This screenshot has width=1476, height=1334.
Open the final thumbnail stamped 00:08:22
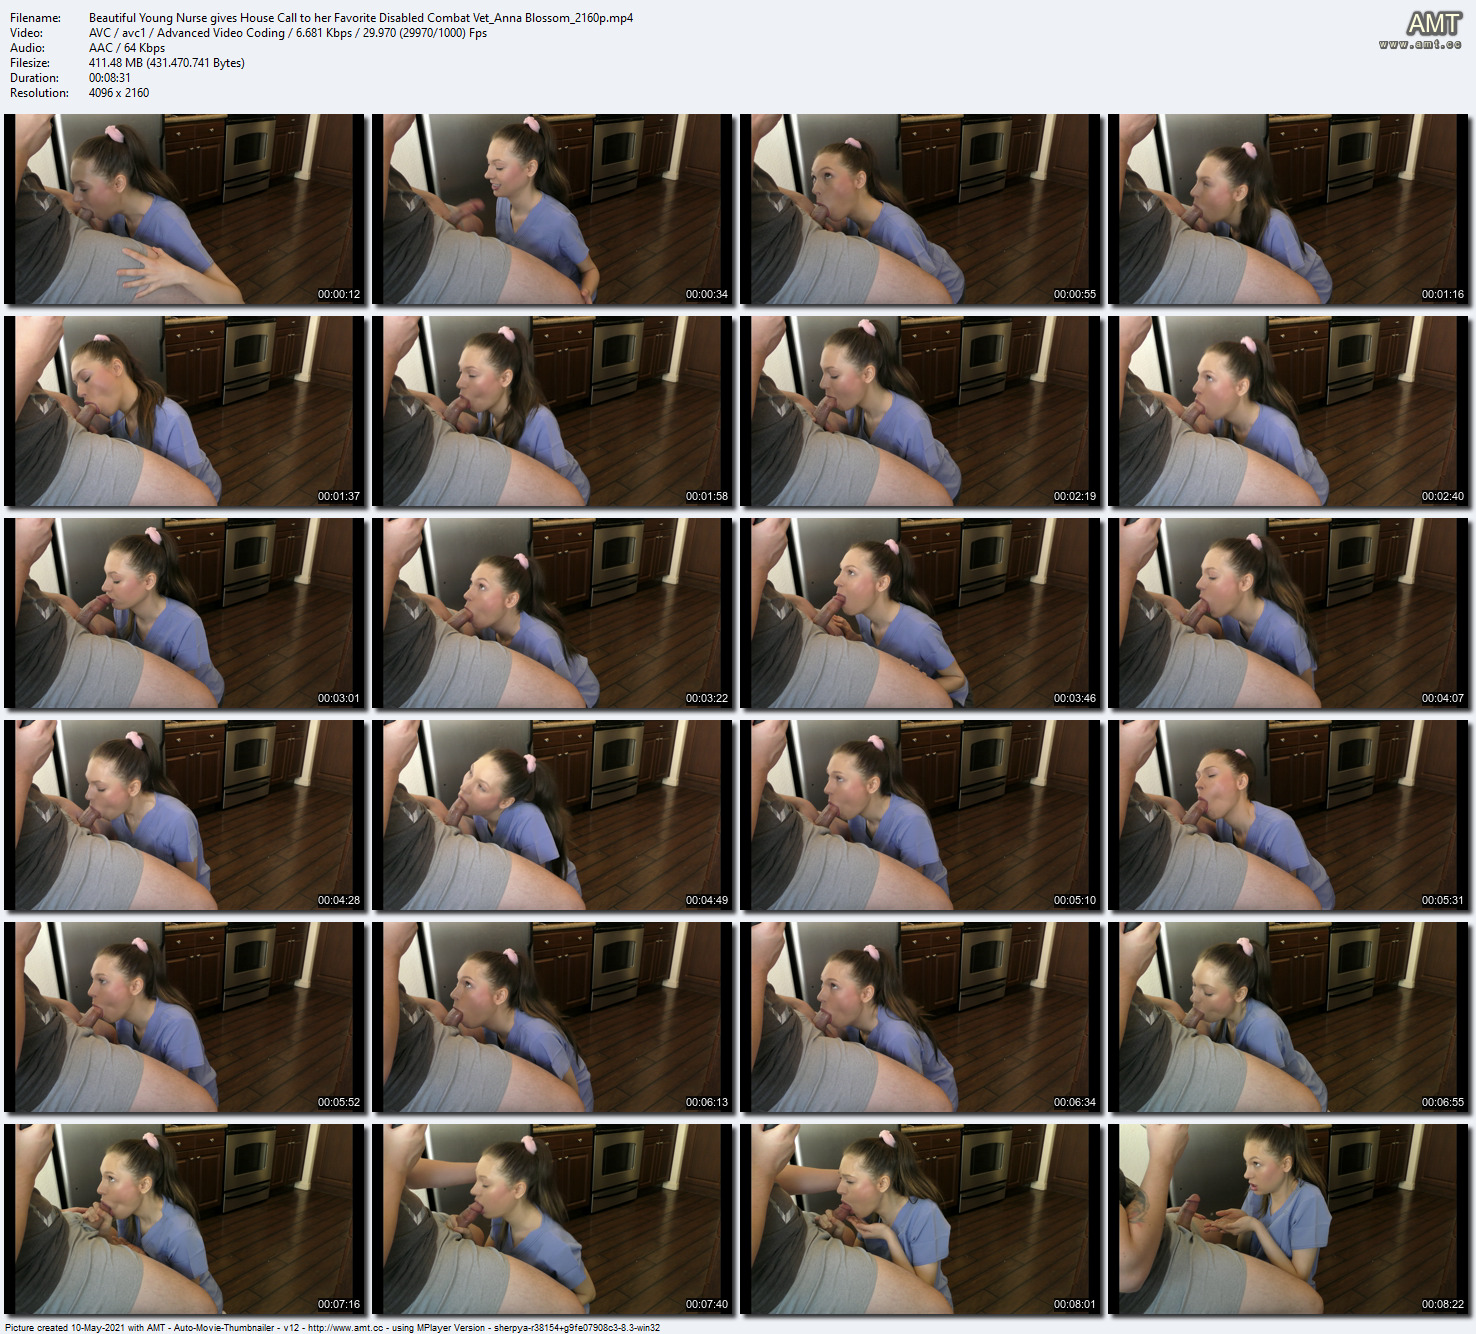click(1288, 1218)
